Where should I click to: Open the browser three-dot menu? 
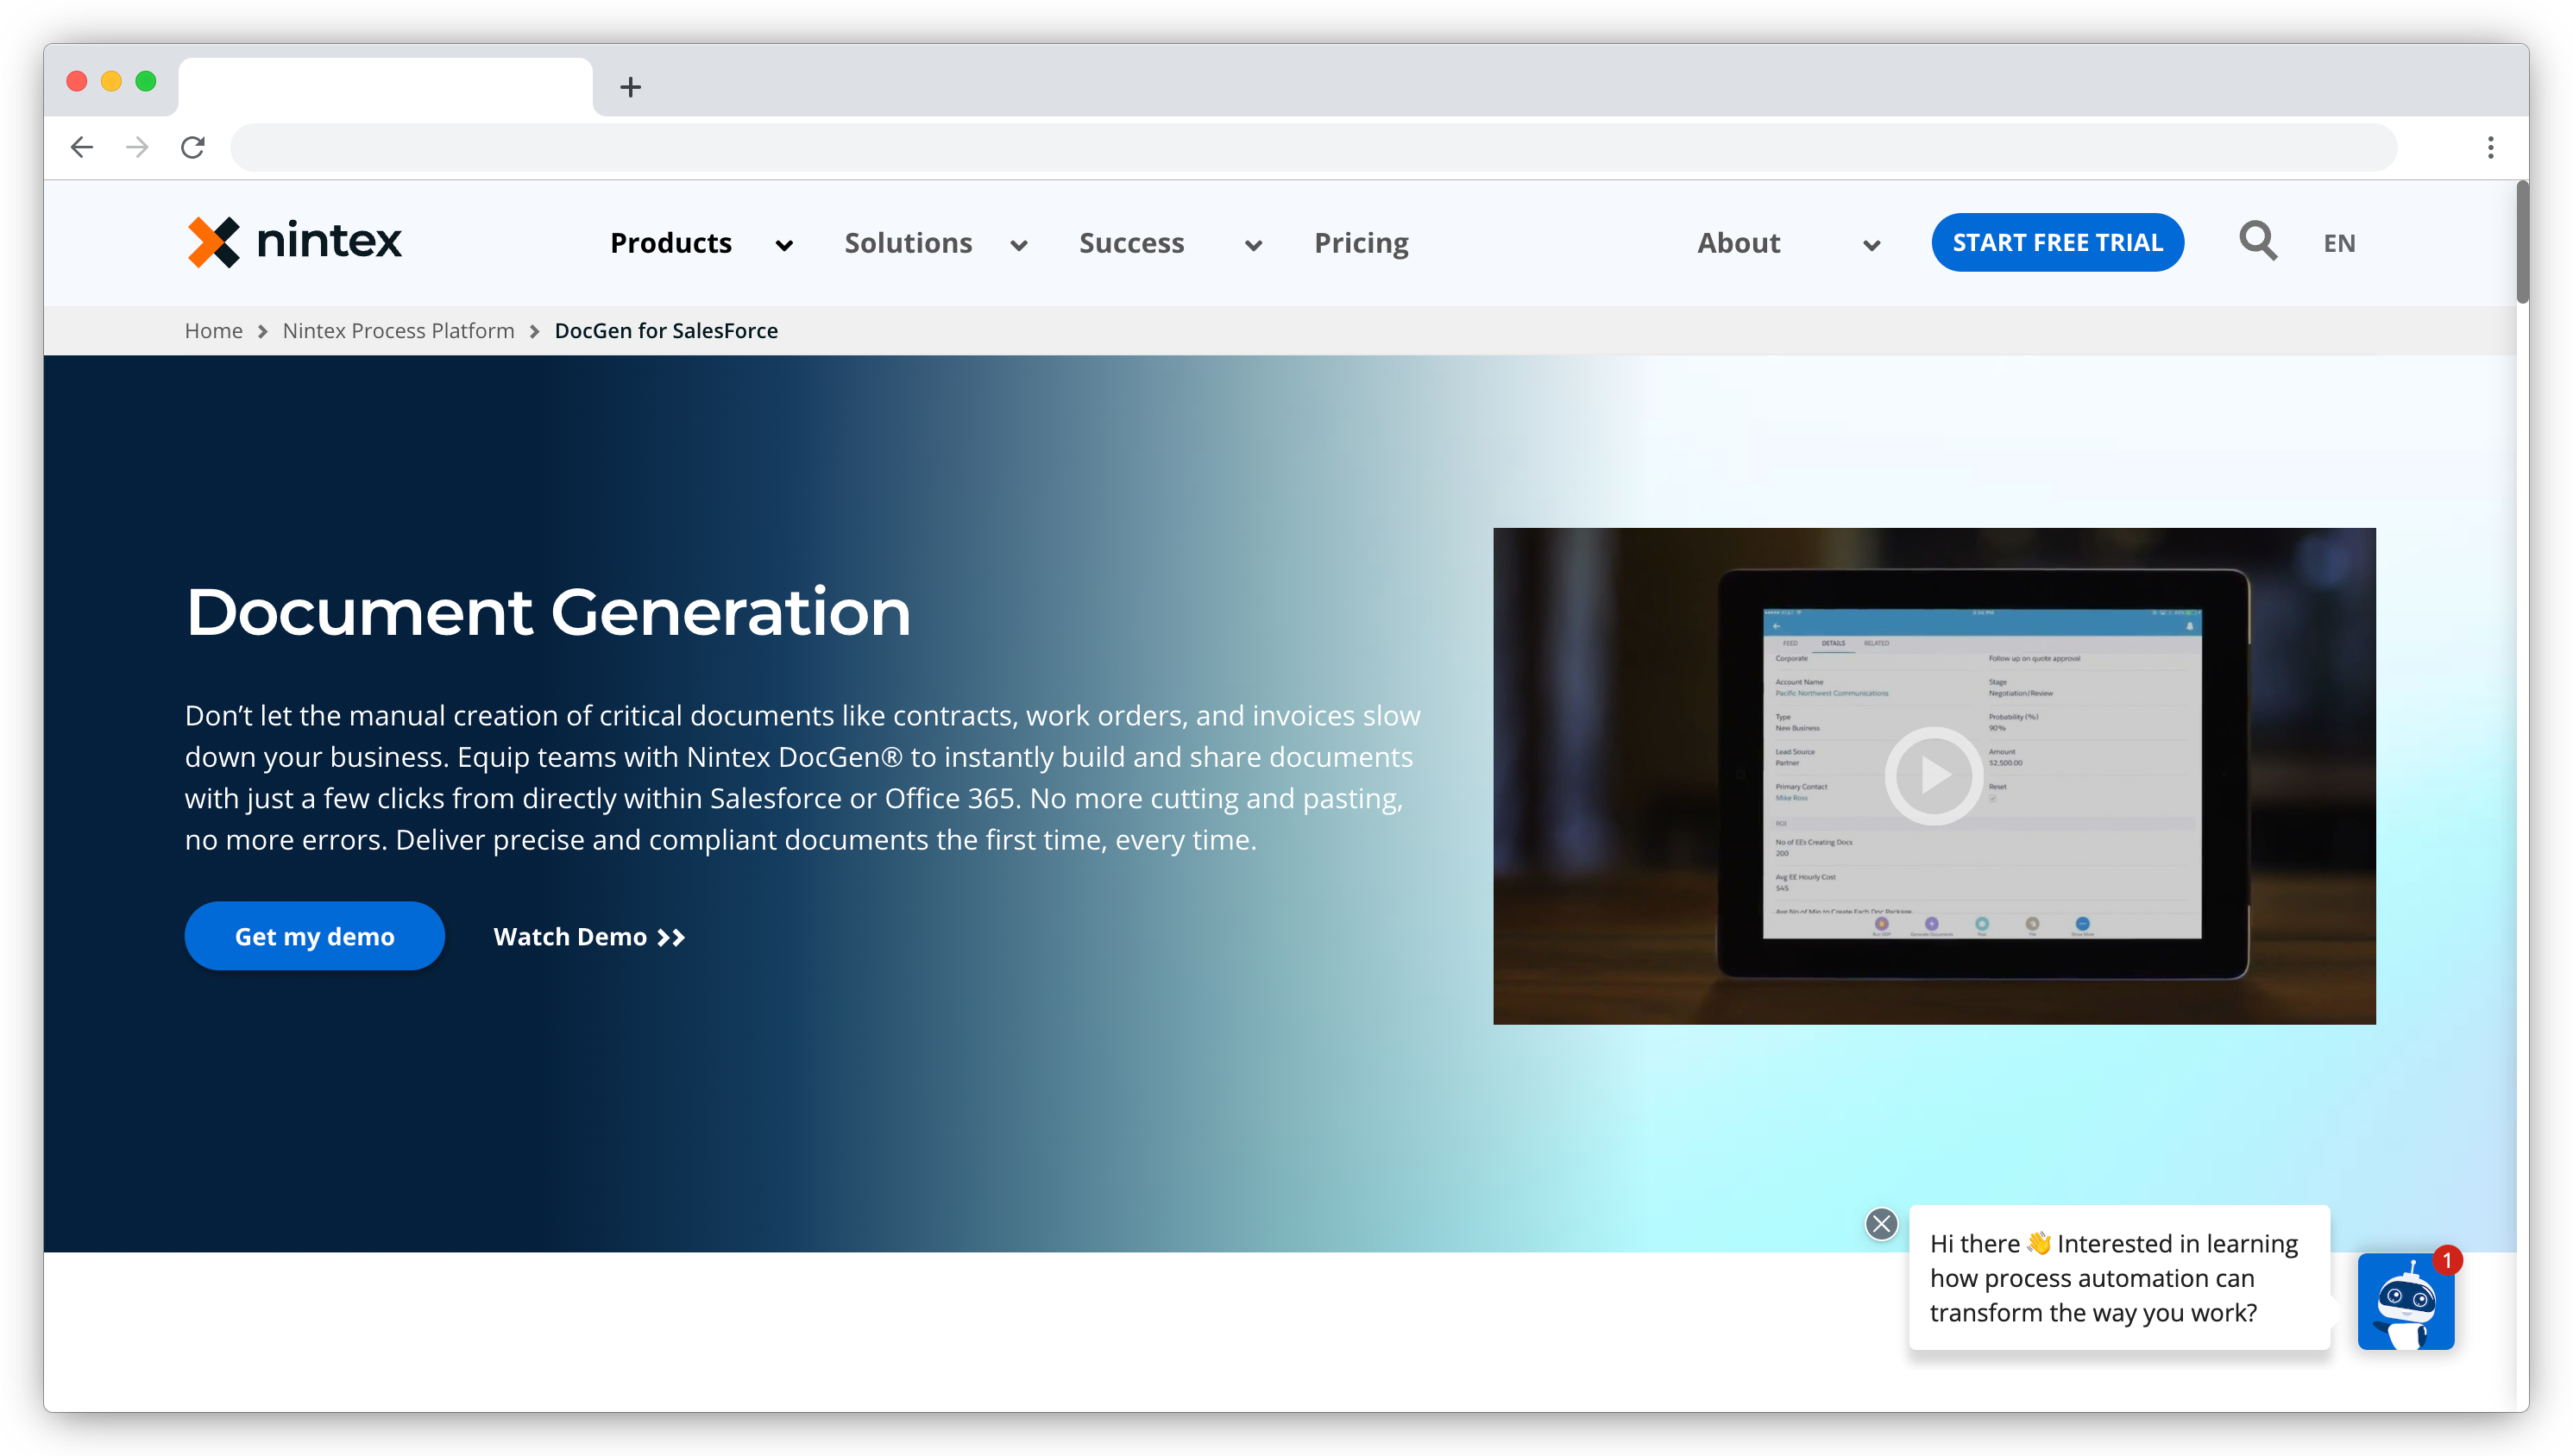[2490, 148]
